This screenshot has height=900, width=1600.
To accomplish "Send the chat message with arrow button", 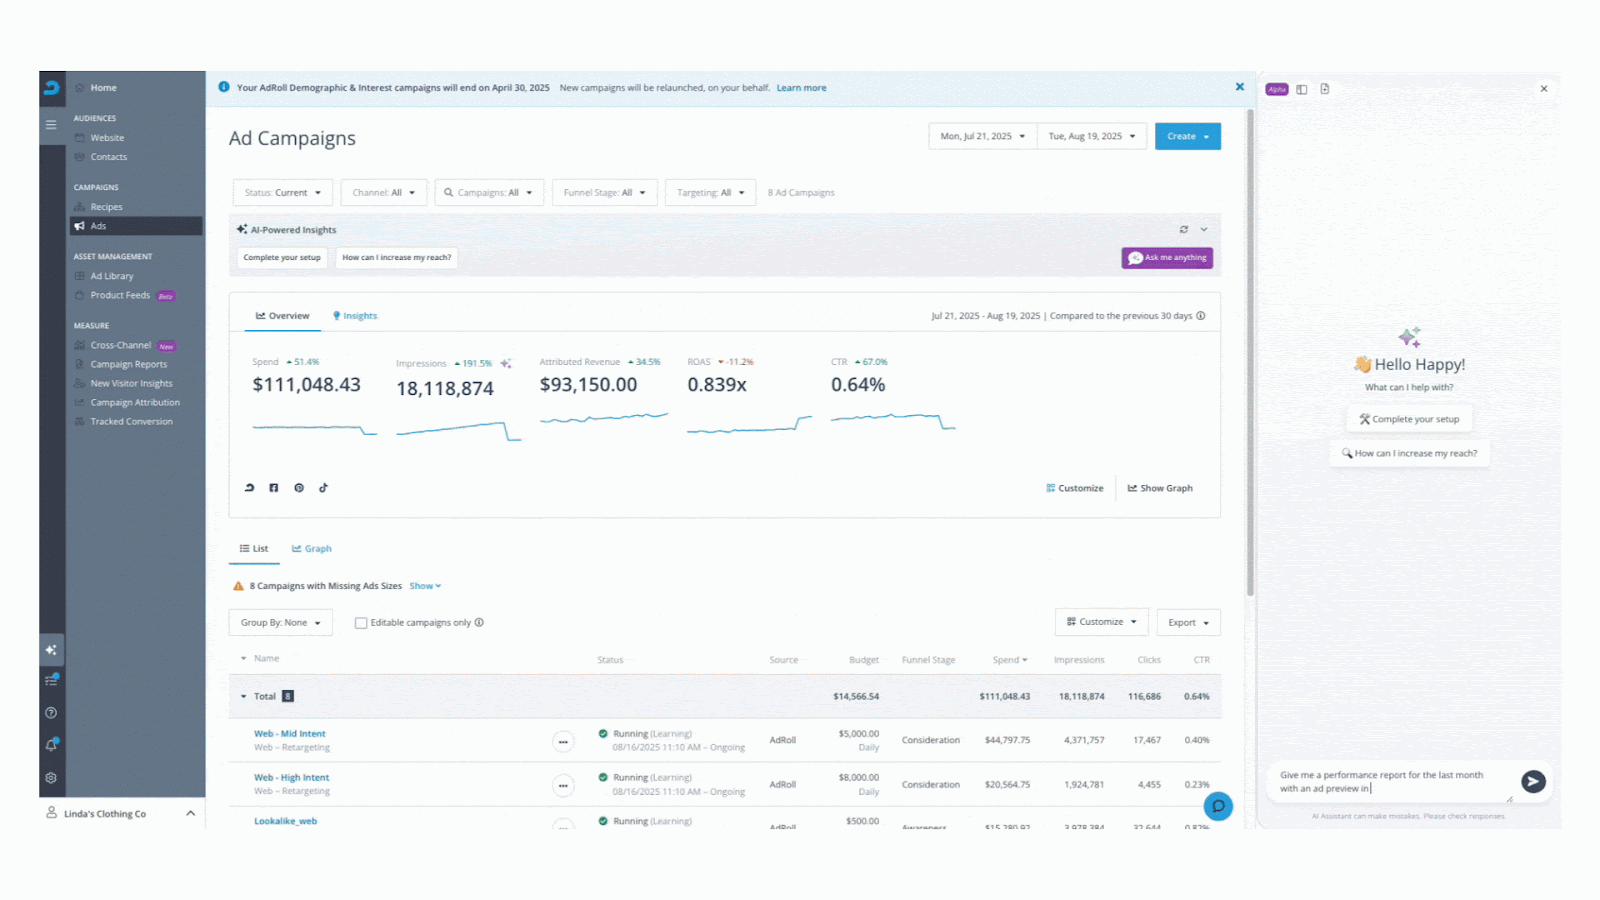I will (1533, 782).
